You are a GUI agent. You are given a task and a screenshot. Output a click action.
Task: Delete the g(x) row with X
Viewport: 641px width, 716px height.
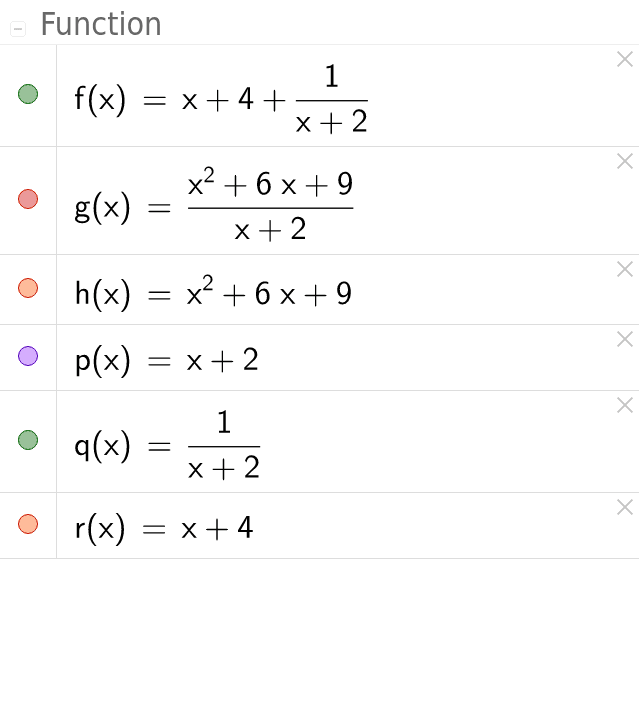625,161
